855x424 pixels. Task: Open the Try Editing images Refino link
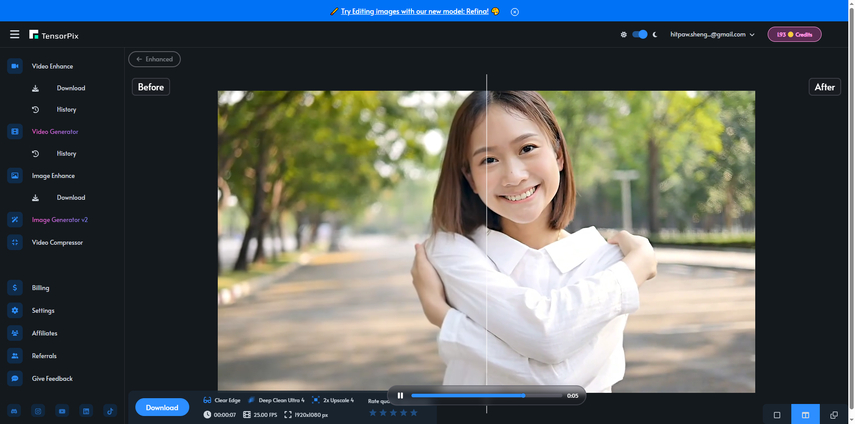click(415, 11)
